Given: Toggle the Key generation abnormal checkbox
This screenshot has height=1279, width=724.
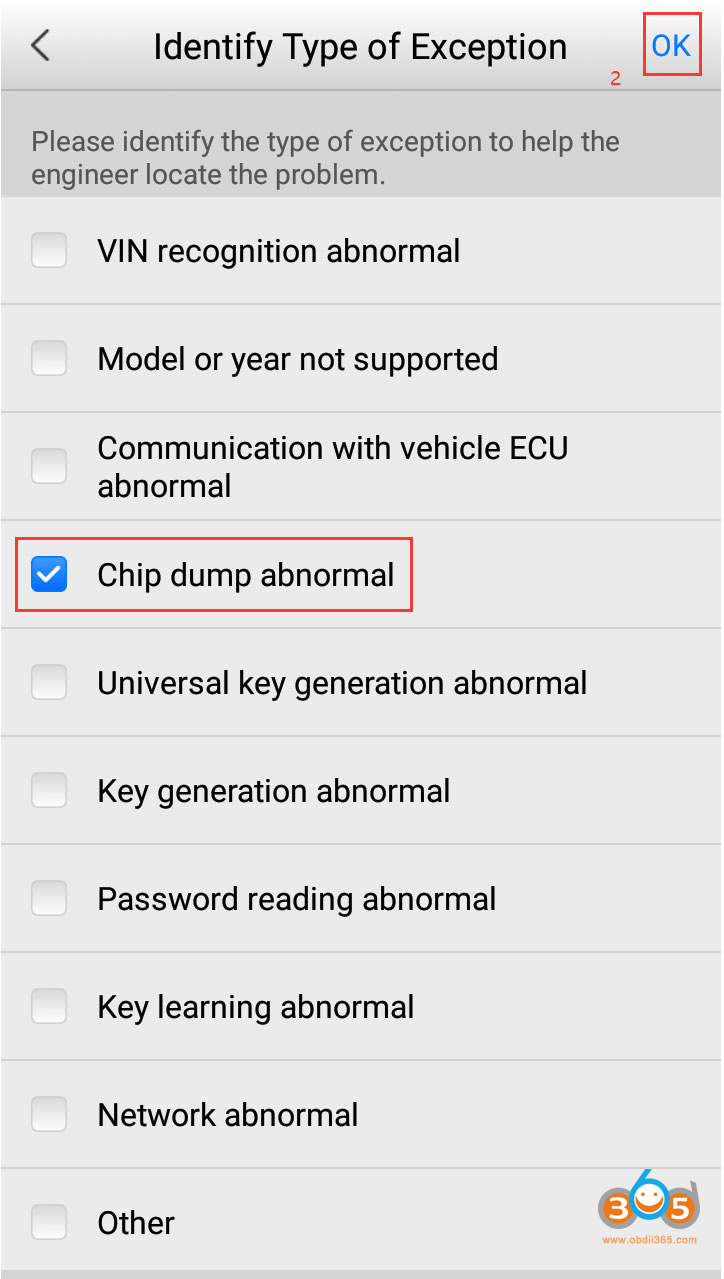Looking at the screenshot, I should coord(49,791).
